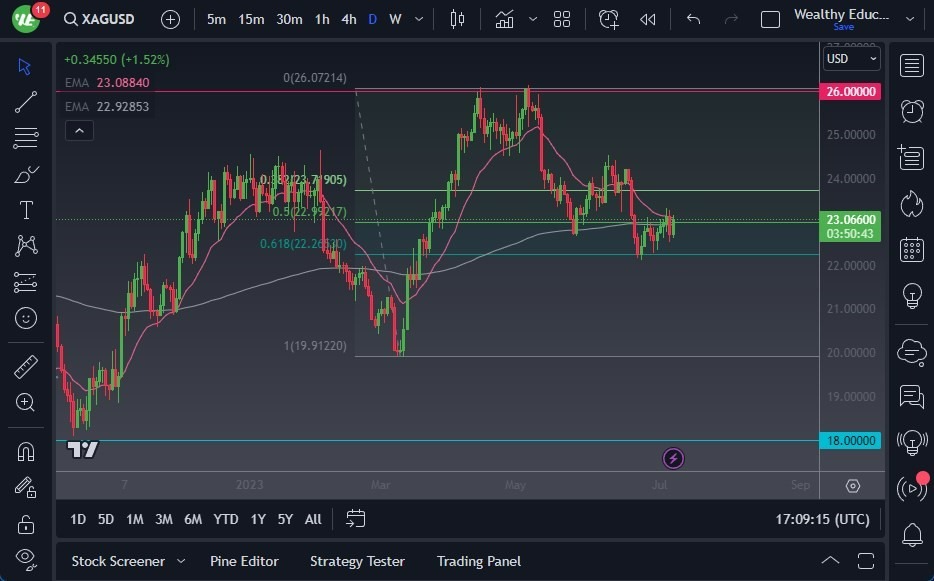The height and width of the screenshot is (581, 934).
Task: Open the Pine Editor tab
Action: coord(244,561)
